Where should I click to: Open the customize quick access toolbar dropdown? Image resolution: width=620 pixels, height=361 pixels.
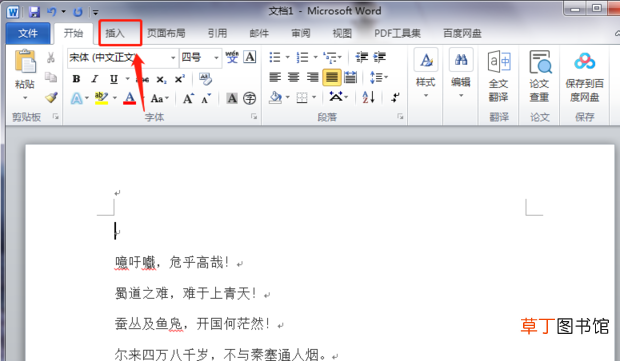pyautogui.click(x=95, y=13)
